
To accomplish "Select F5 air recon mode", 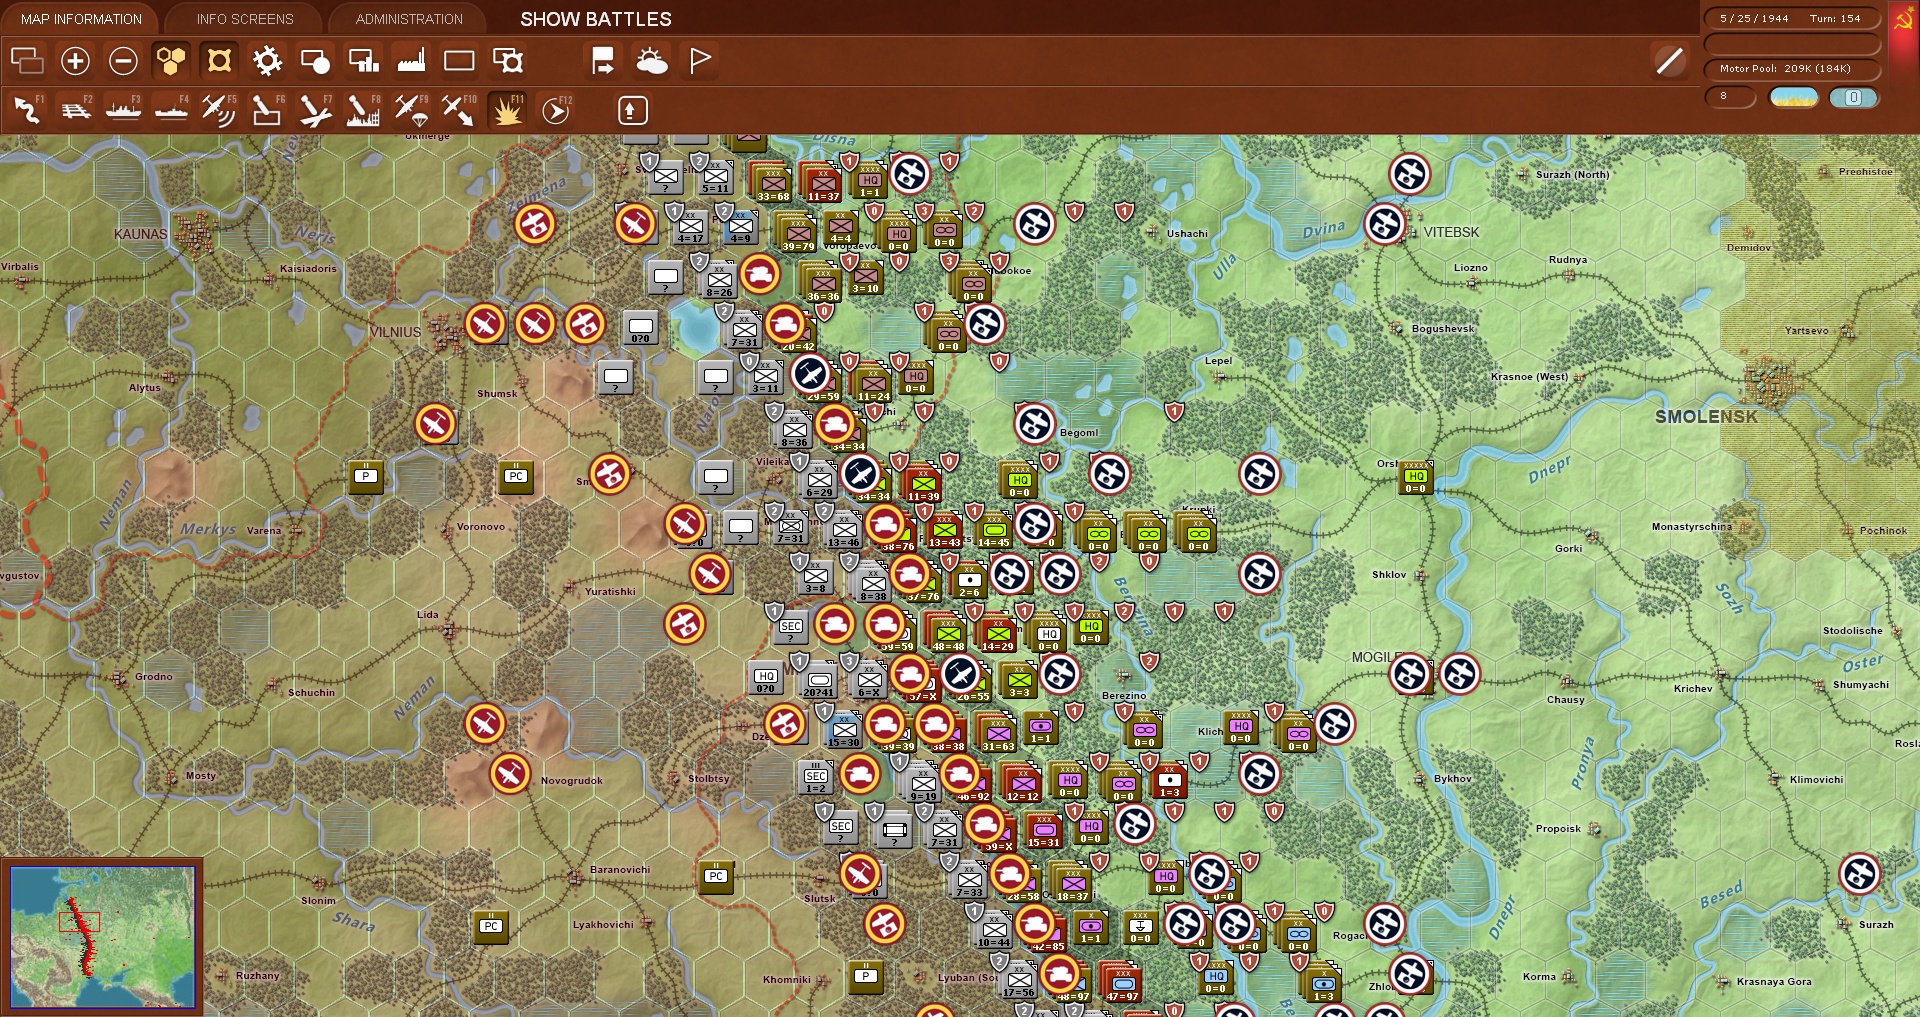I will point(219,110).
